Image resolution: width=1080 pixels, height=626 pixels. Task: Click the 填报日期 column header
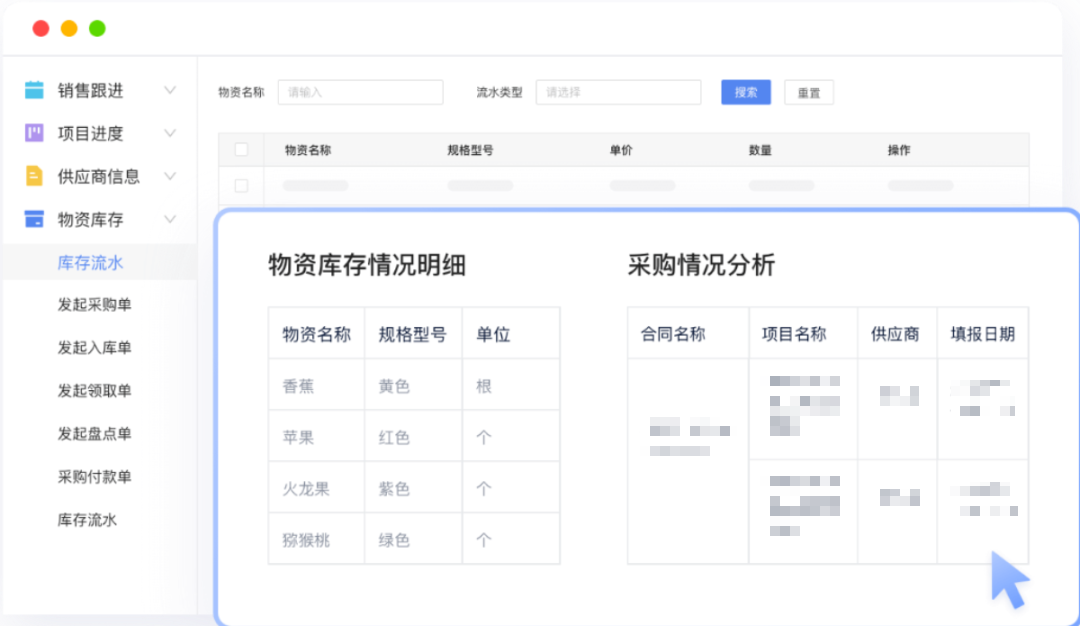982,334
